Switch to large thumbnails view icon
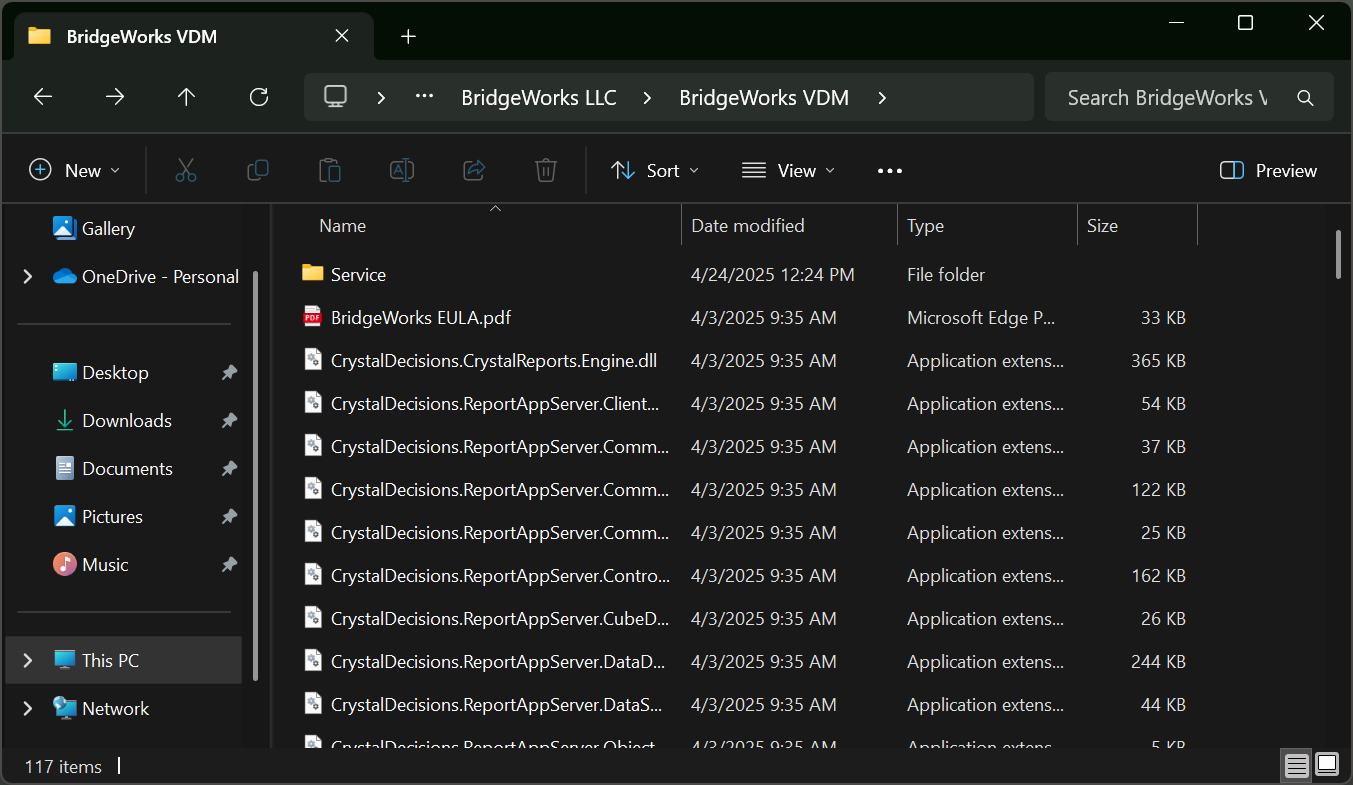Image resolution: width=1353 pixels, height=785 pixels. click(1327, 765)
